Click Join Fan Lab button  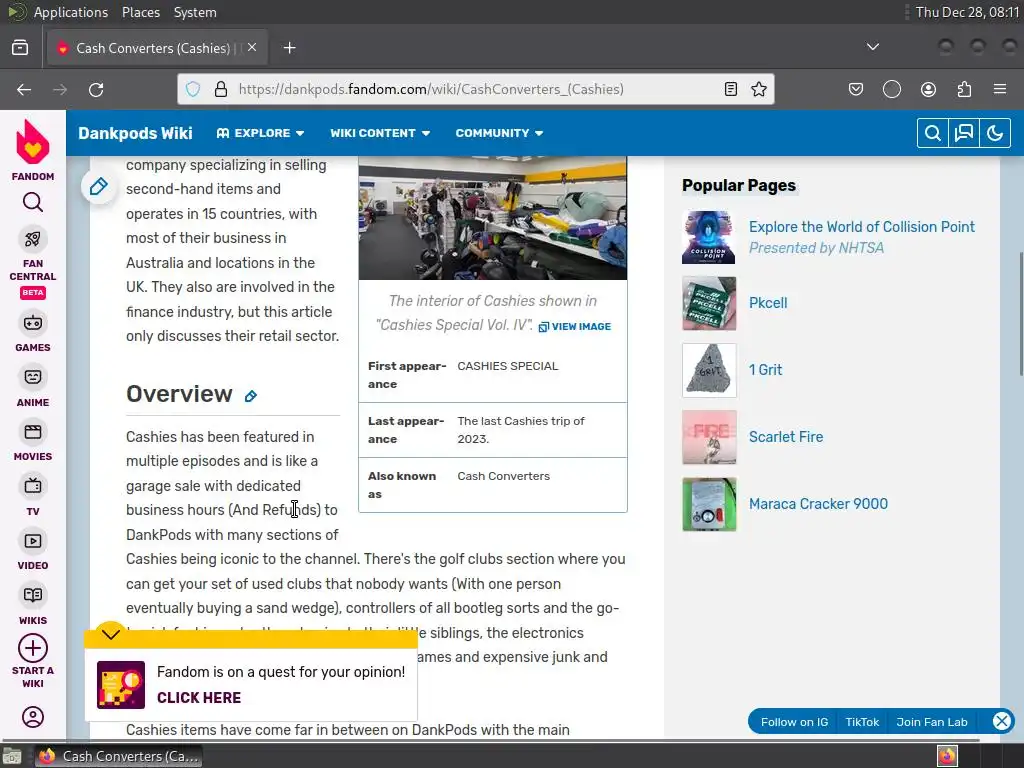click(x=932, y=722)
